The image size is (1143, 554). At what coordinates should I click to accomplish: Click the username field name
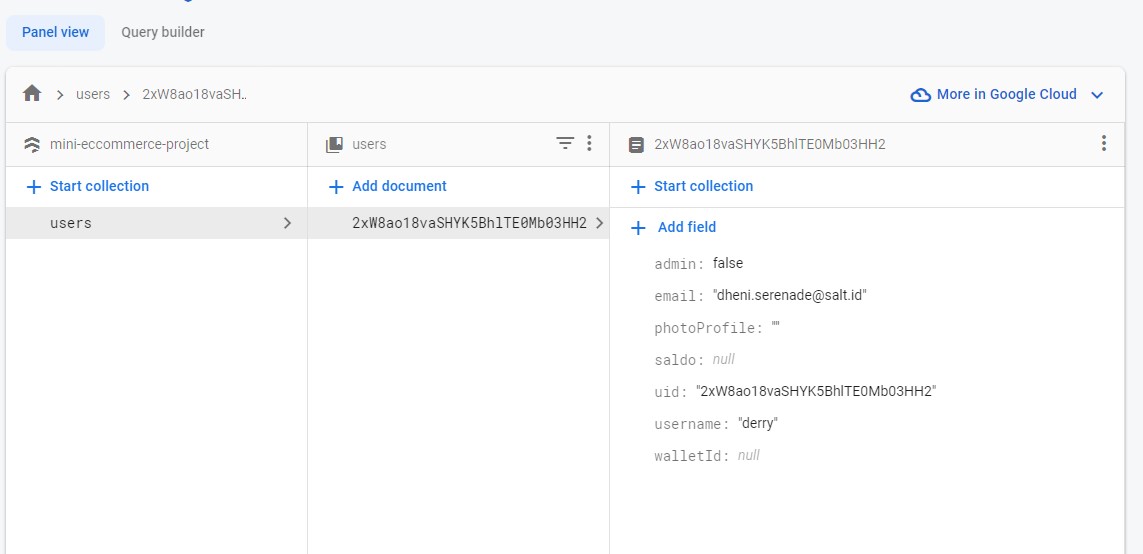point(692,424)
